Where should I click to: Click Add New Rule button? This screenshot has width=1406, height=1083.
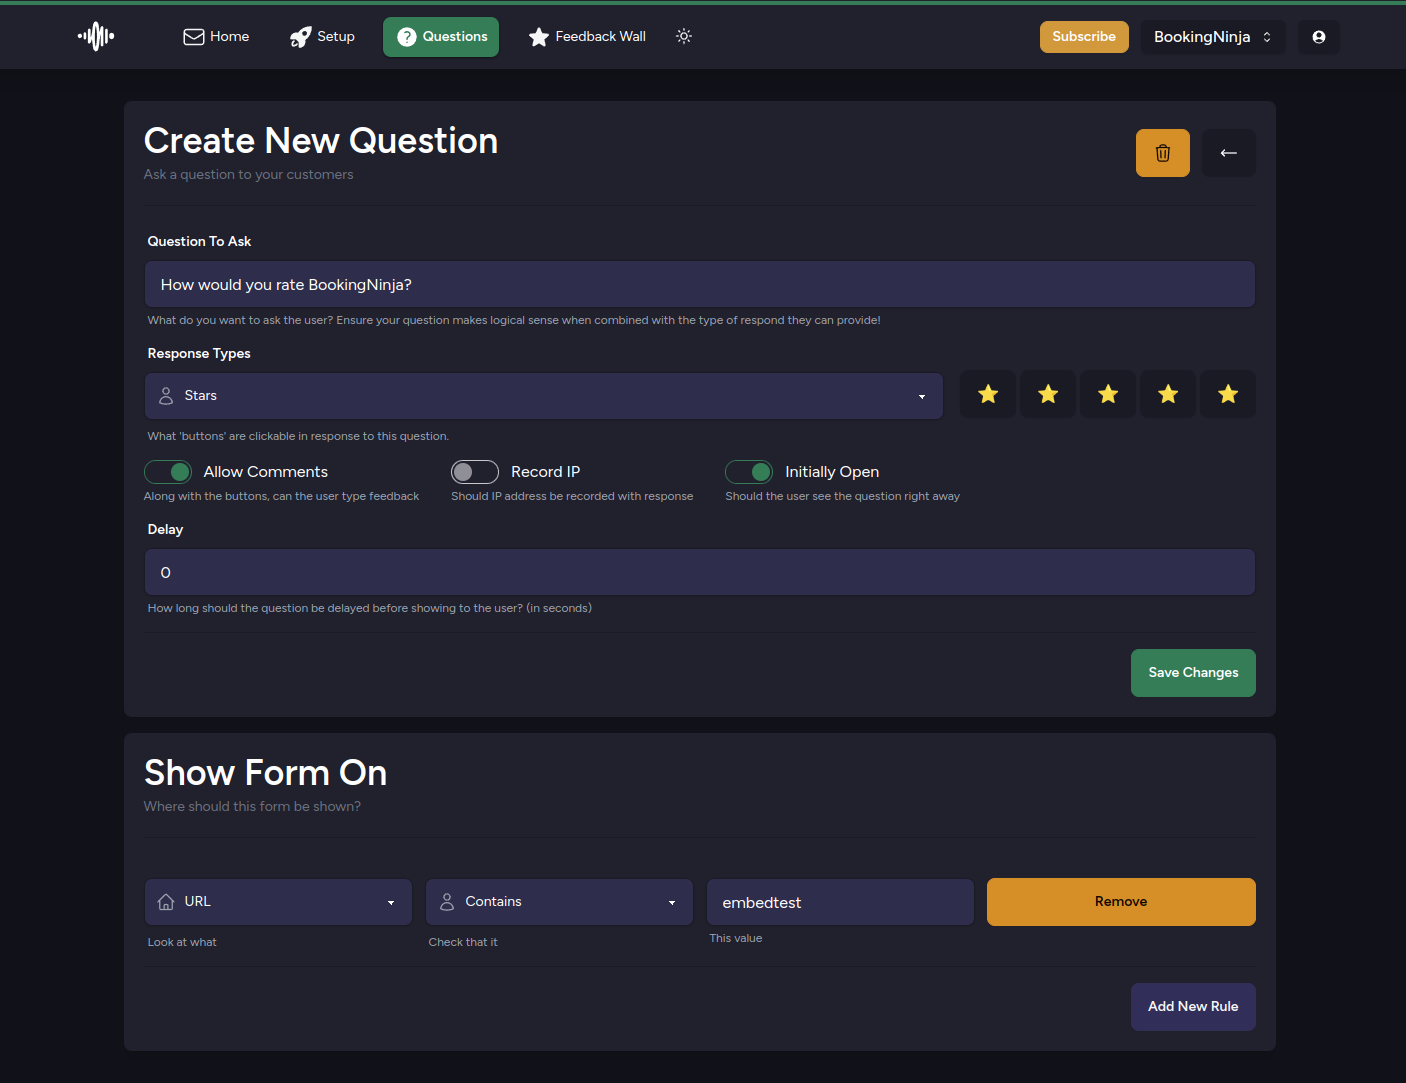click(x=1193, y=1007)
